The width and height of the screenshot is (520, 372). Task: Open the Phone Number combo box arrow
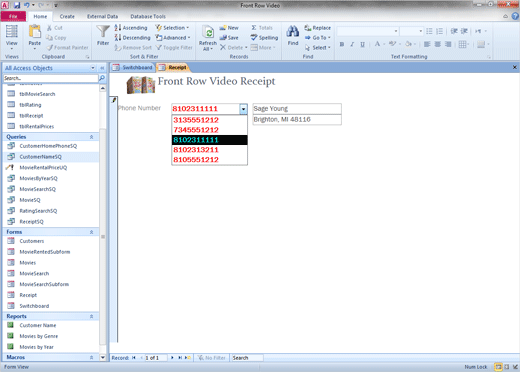[x=243, y=109]
